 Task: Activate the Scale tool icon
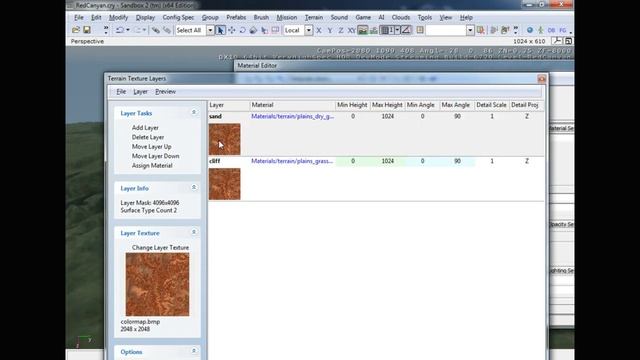(x=253, y=30)
